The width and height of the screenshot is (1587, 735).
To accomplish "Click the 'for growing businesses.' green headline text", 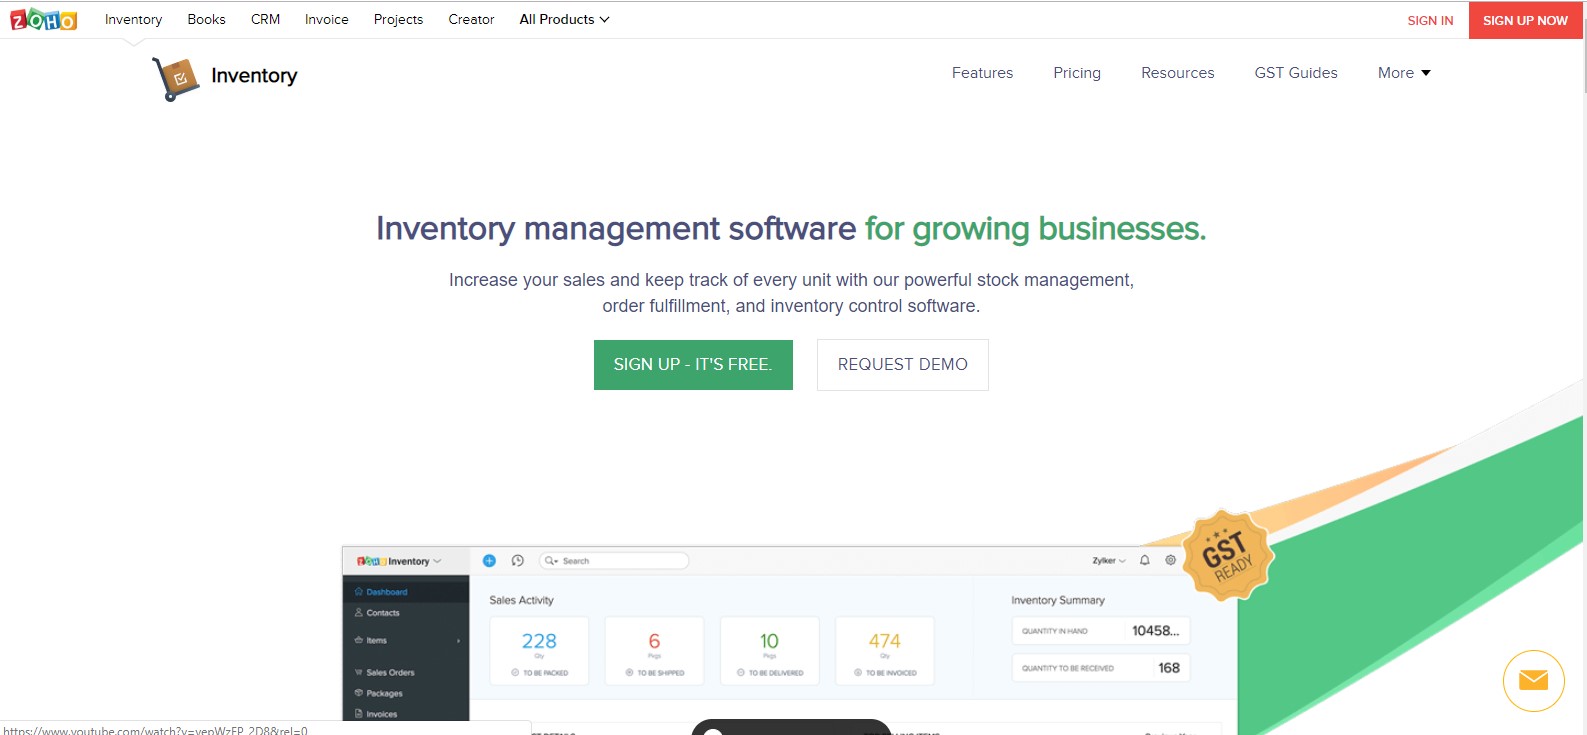I will [x=1035, y=229].
